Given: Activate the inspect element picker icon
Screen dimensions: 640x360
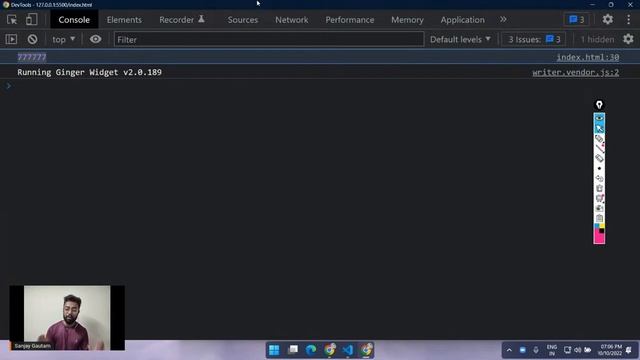Looking at the screenshot, I should tap(12, 20).
